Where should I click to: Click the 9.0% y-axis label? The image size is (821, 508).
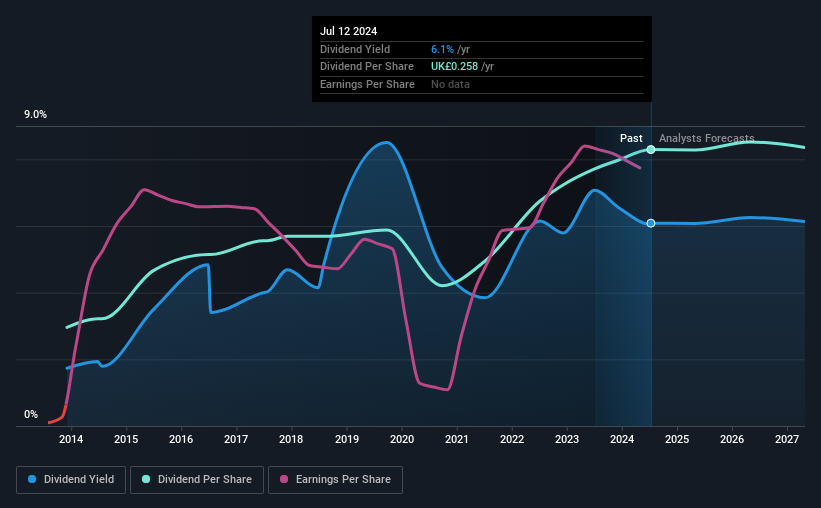click(35, 115)
